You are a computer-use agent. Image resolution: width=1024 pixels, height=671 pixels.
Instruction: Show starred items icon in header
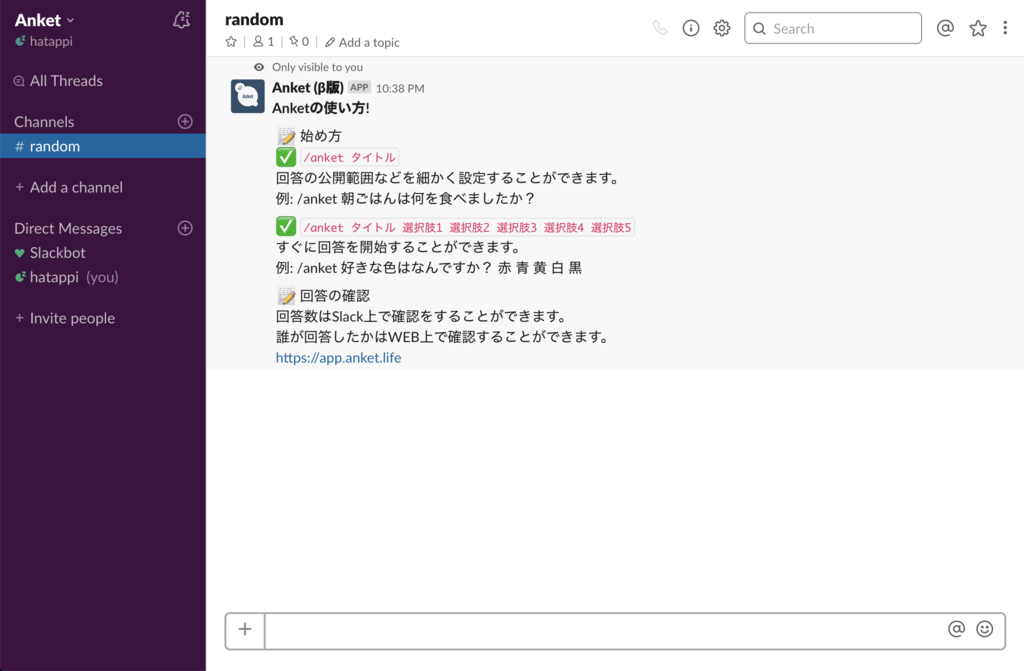coord(978,28)
